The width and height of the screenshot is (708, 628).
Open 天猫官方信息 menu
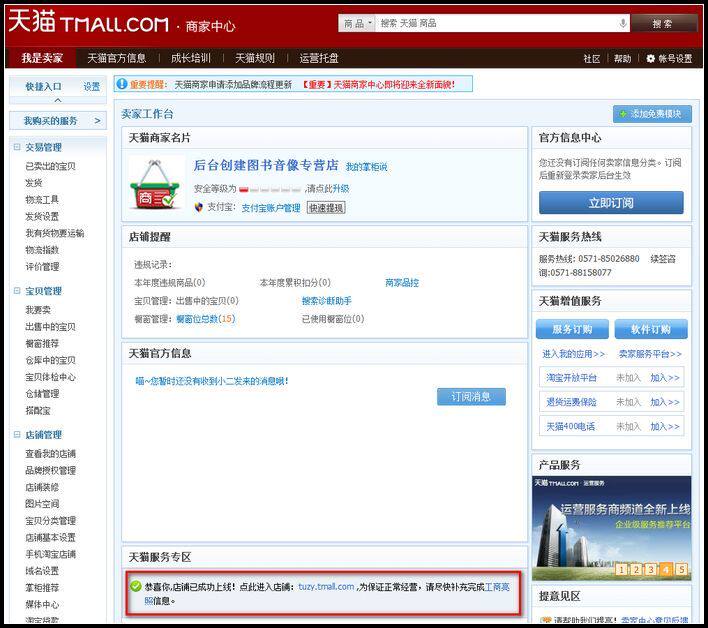(x=116, y=58)
